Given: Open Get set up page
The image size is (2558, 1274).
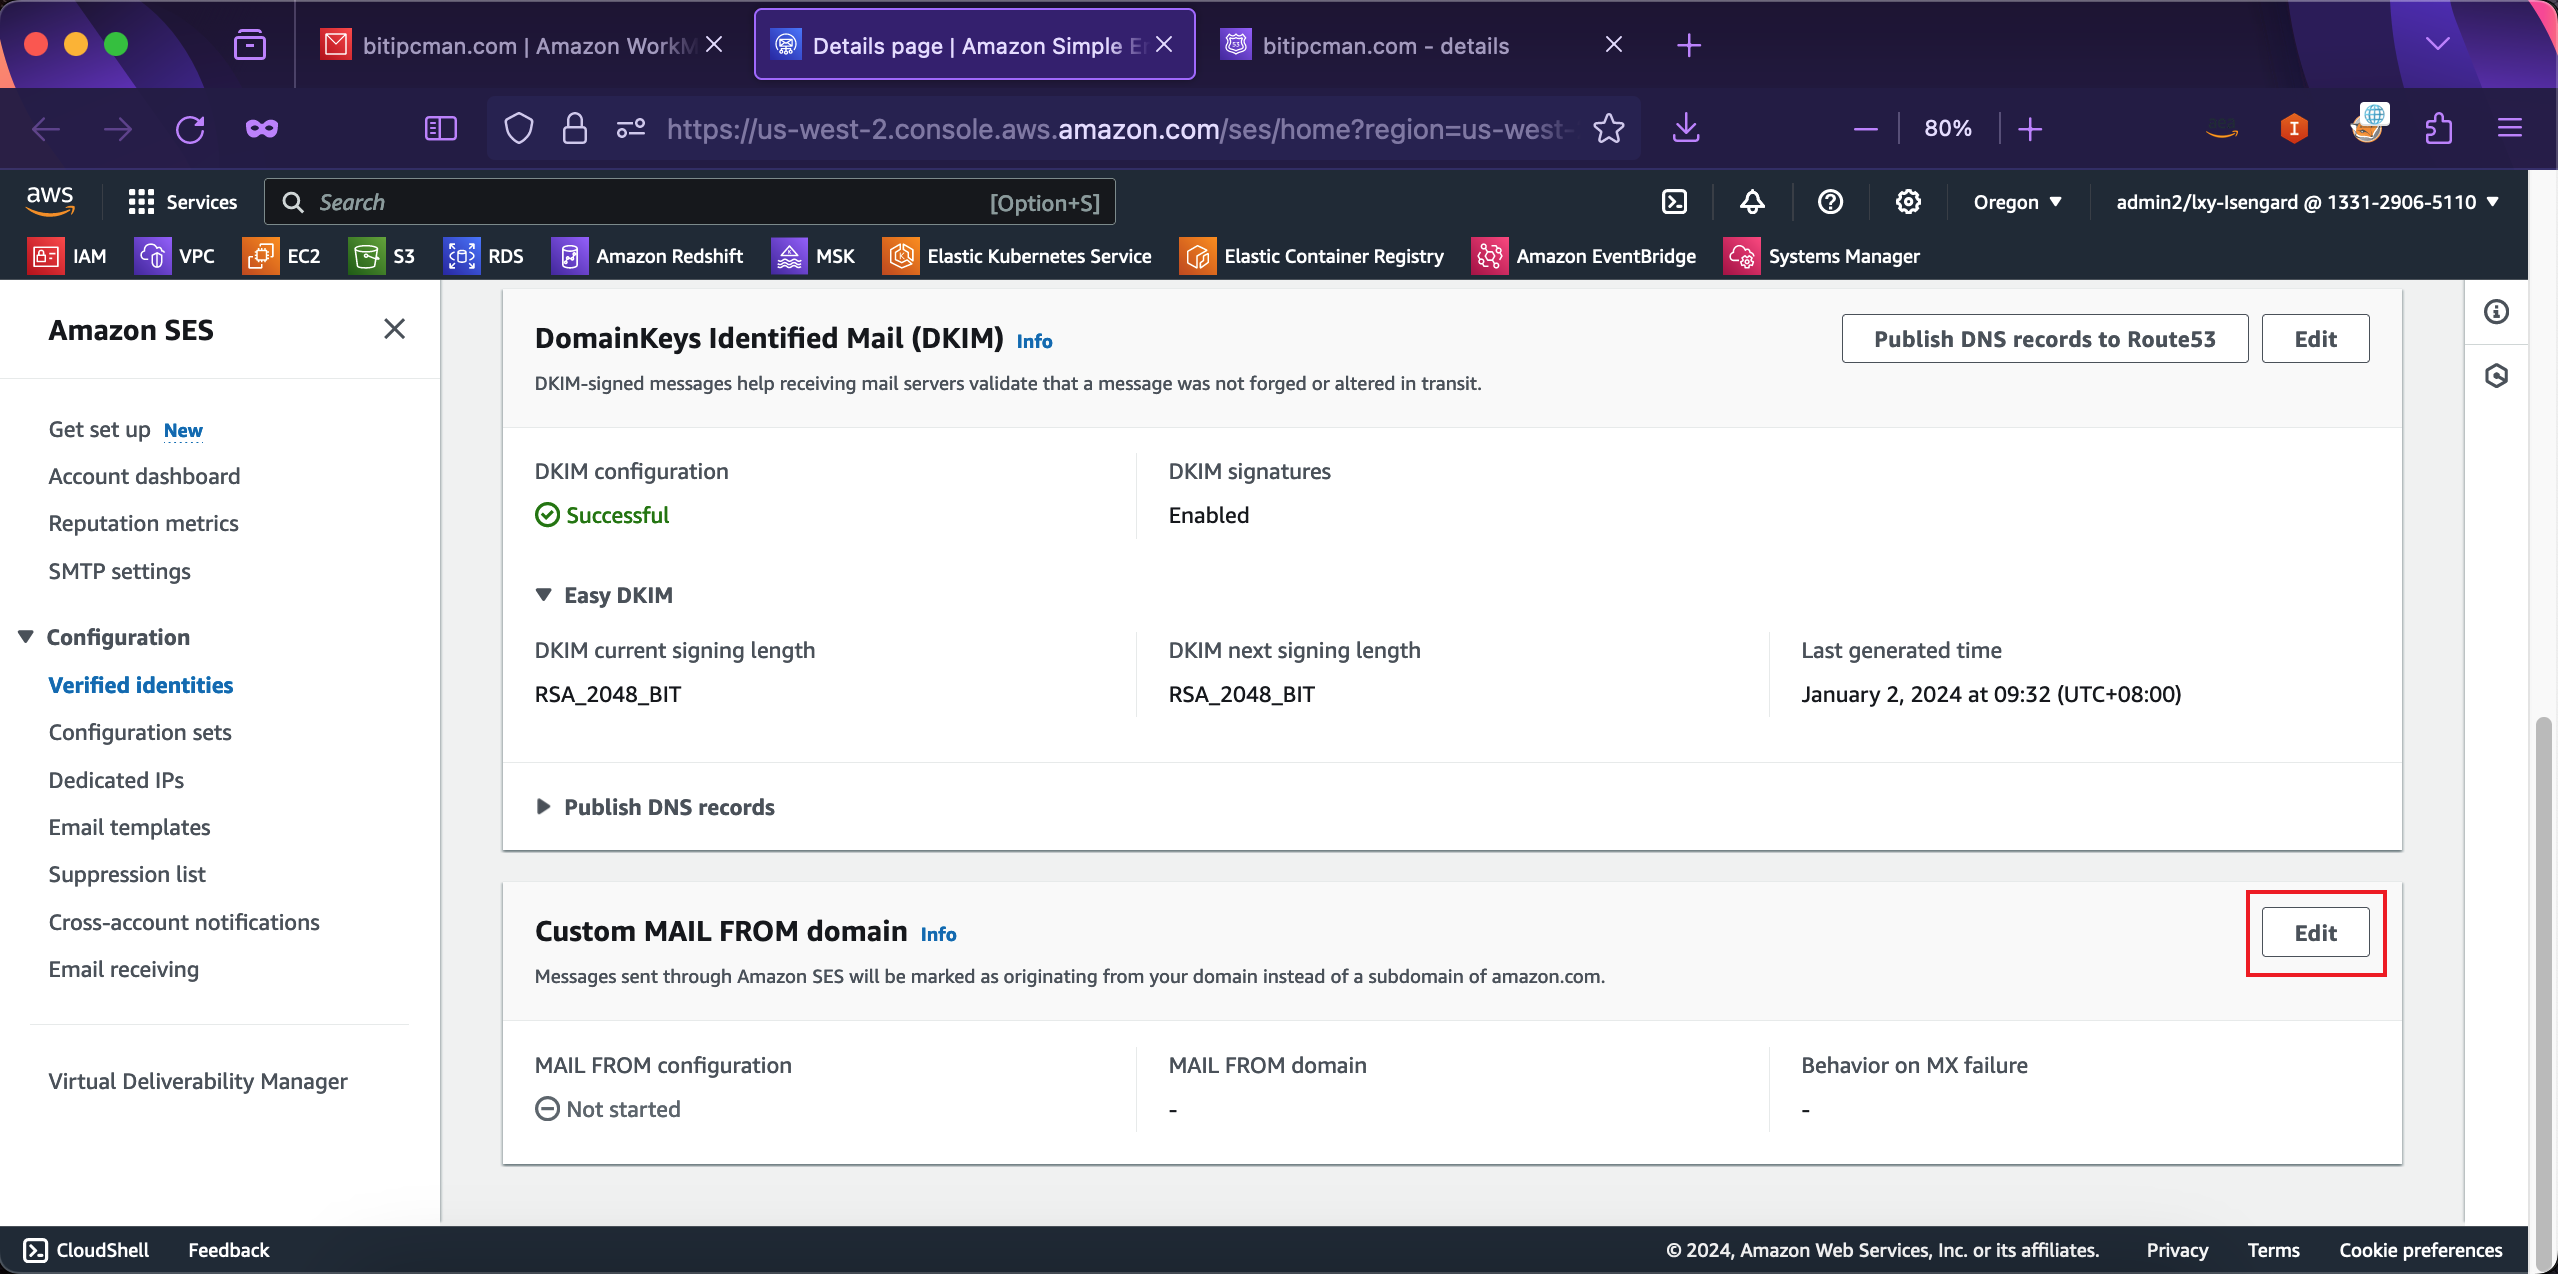Looking at the screenshot, I should (99, 429).
